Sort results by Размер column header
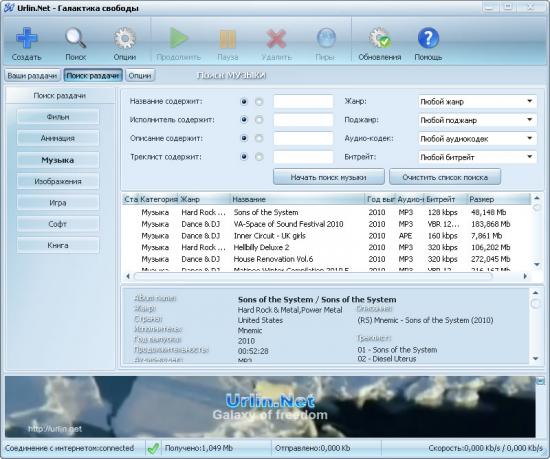 pos(498,199)
